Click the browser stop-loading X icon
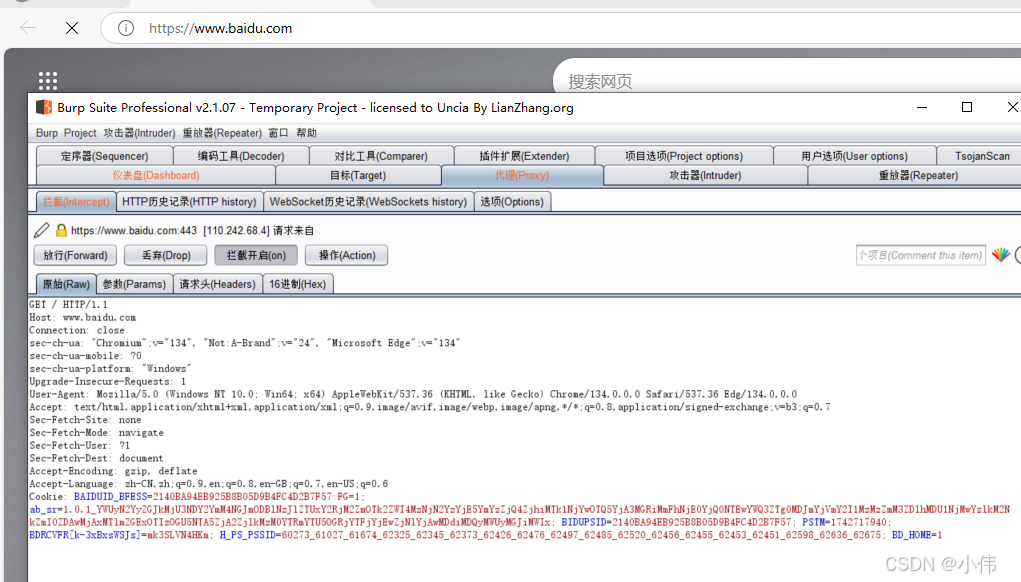The image size is (1021, 582). point(72,28)
